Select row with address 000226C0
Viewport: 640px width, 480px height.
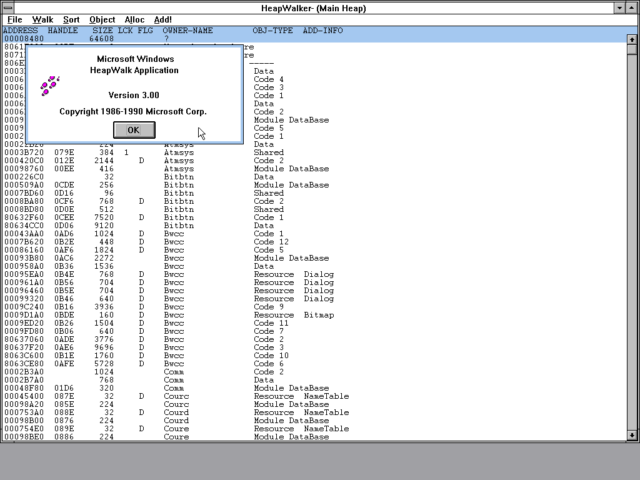click(x=314, y=177)
